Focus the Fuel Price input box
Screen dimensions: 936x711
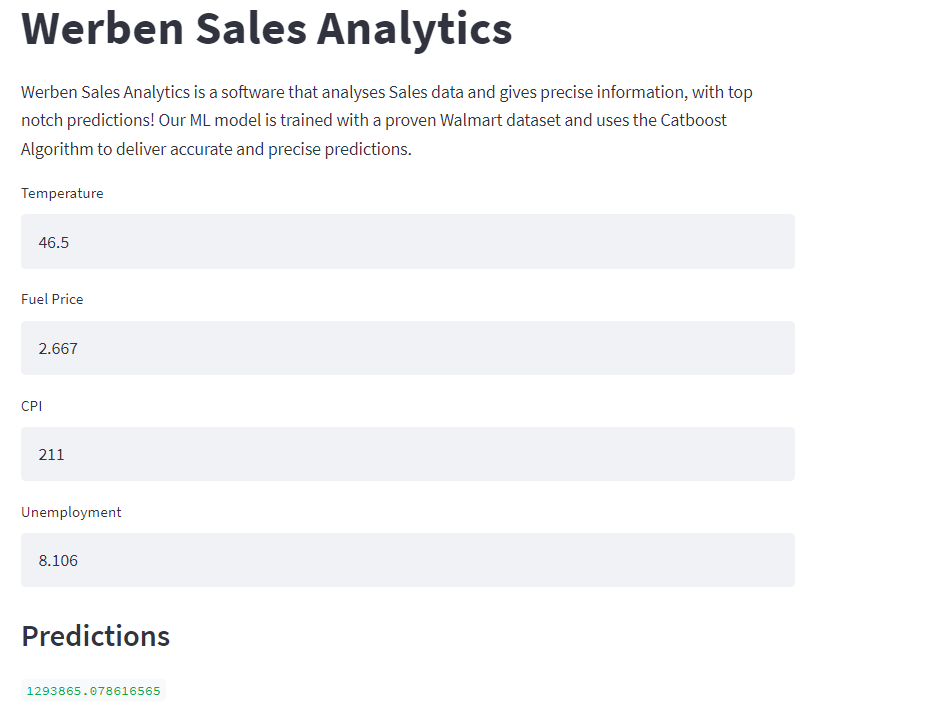[407, 348]
